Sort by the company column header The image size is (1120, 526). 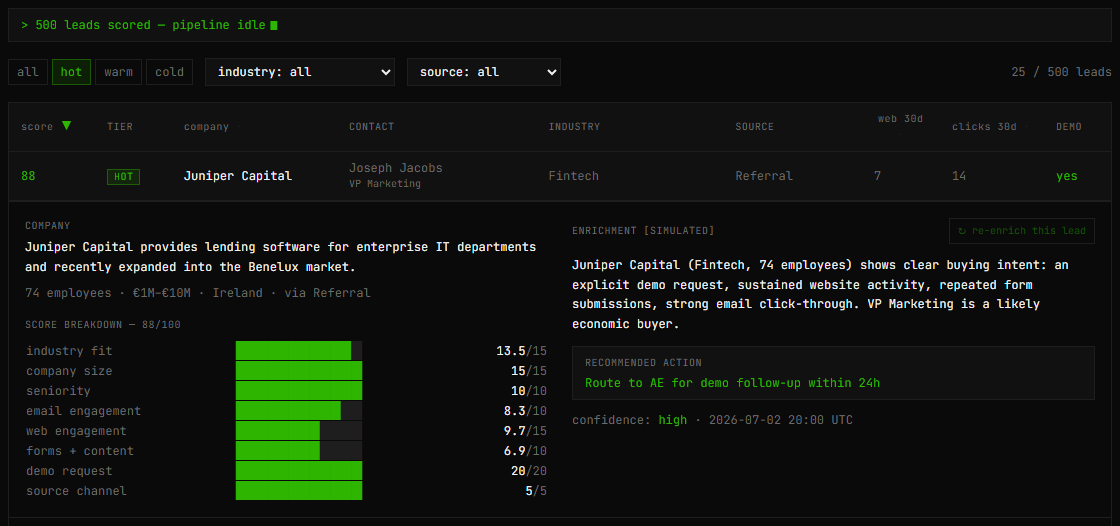206,126
